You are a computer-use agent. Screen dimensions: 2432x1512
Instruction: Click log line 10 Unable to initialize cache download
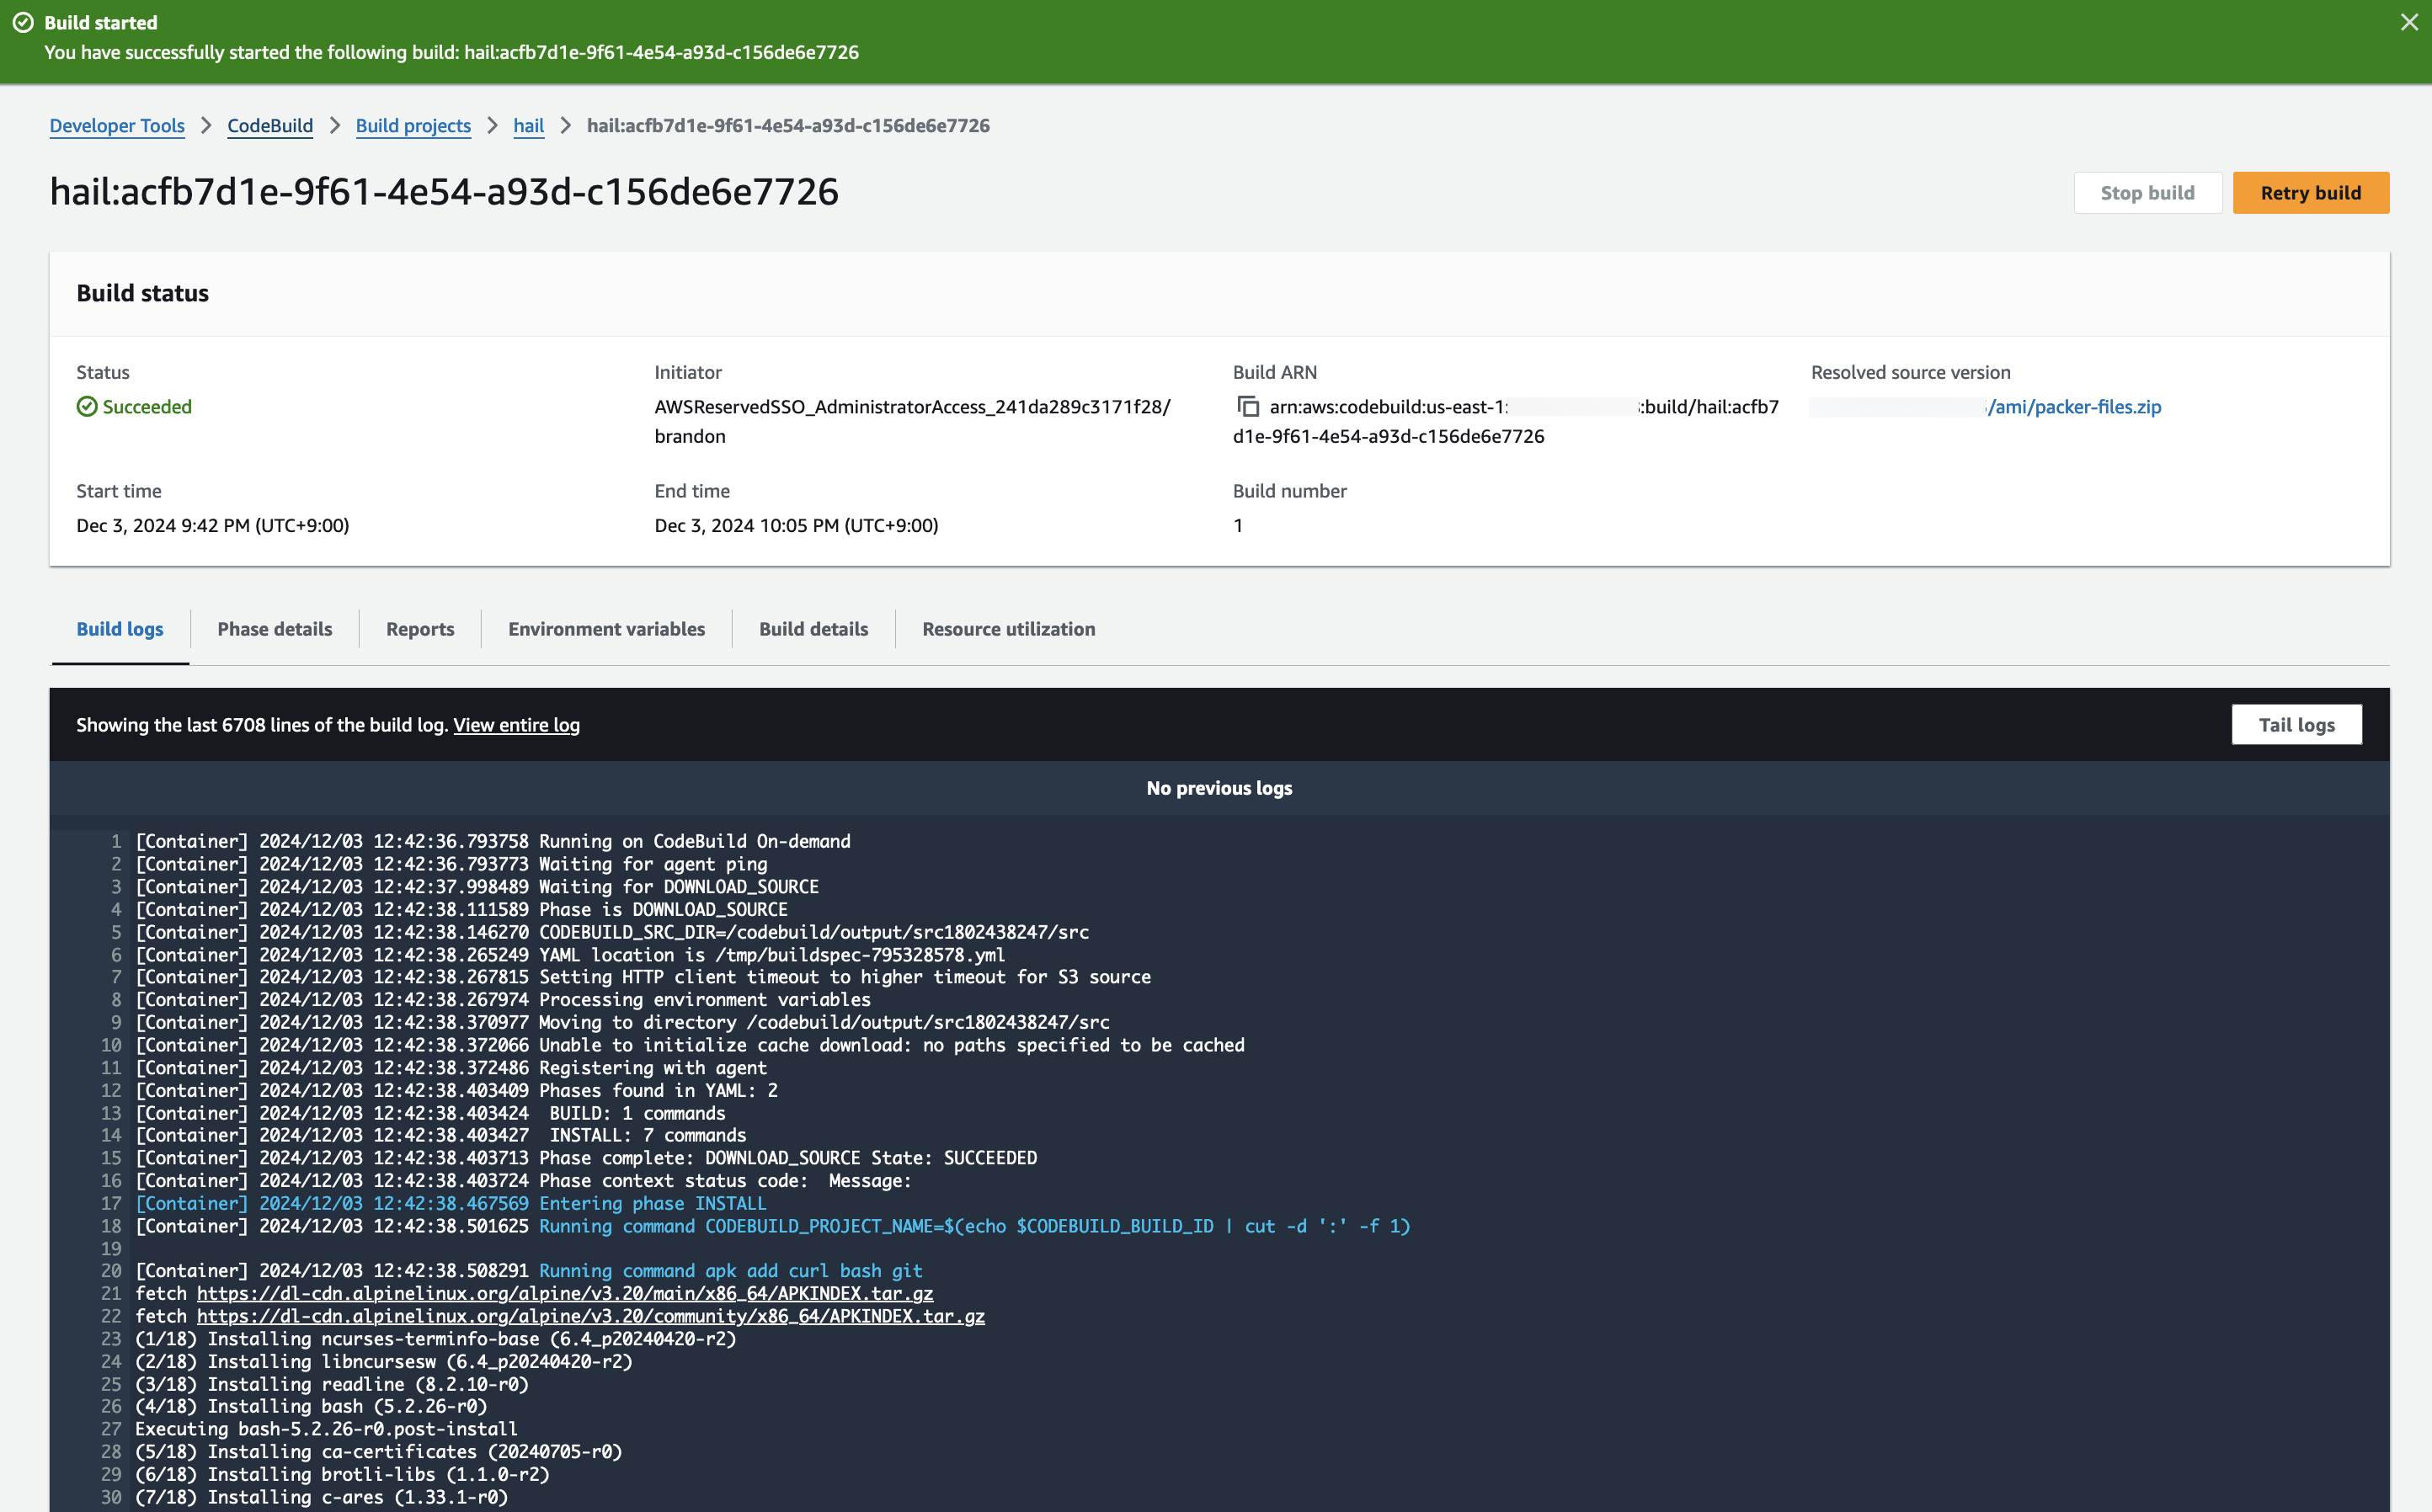(690, 1044)
